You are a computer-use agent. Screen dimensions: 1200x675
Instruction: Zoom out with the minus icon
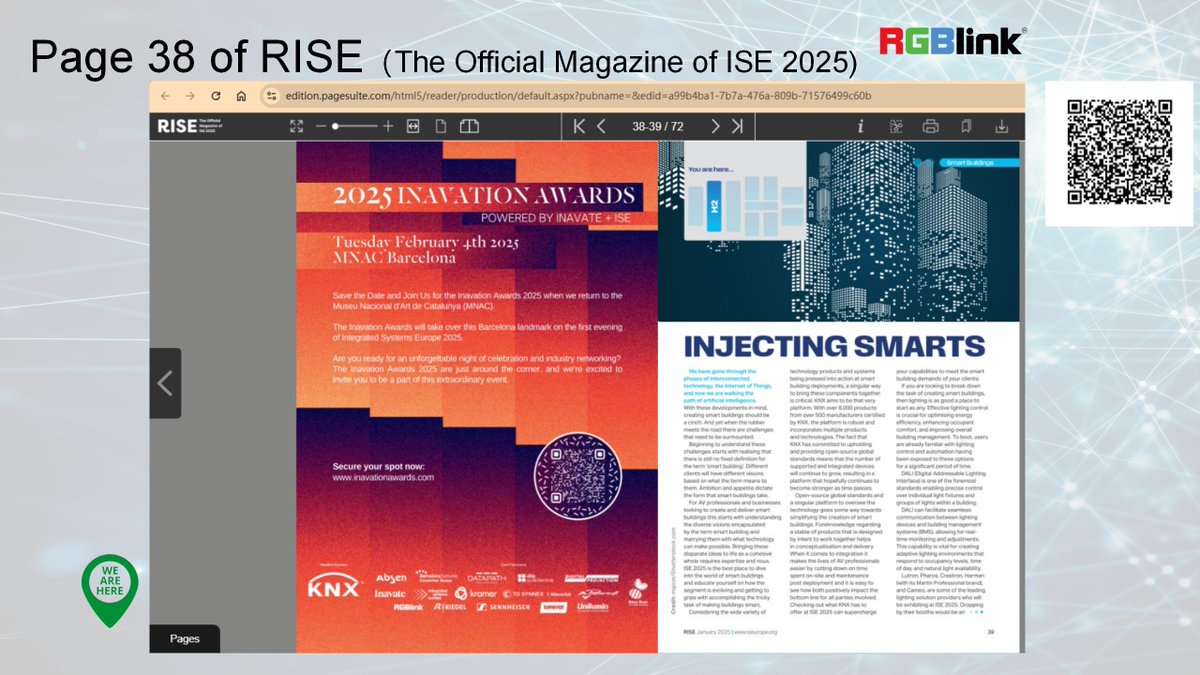[321, 126]
